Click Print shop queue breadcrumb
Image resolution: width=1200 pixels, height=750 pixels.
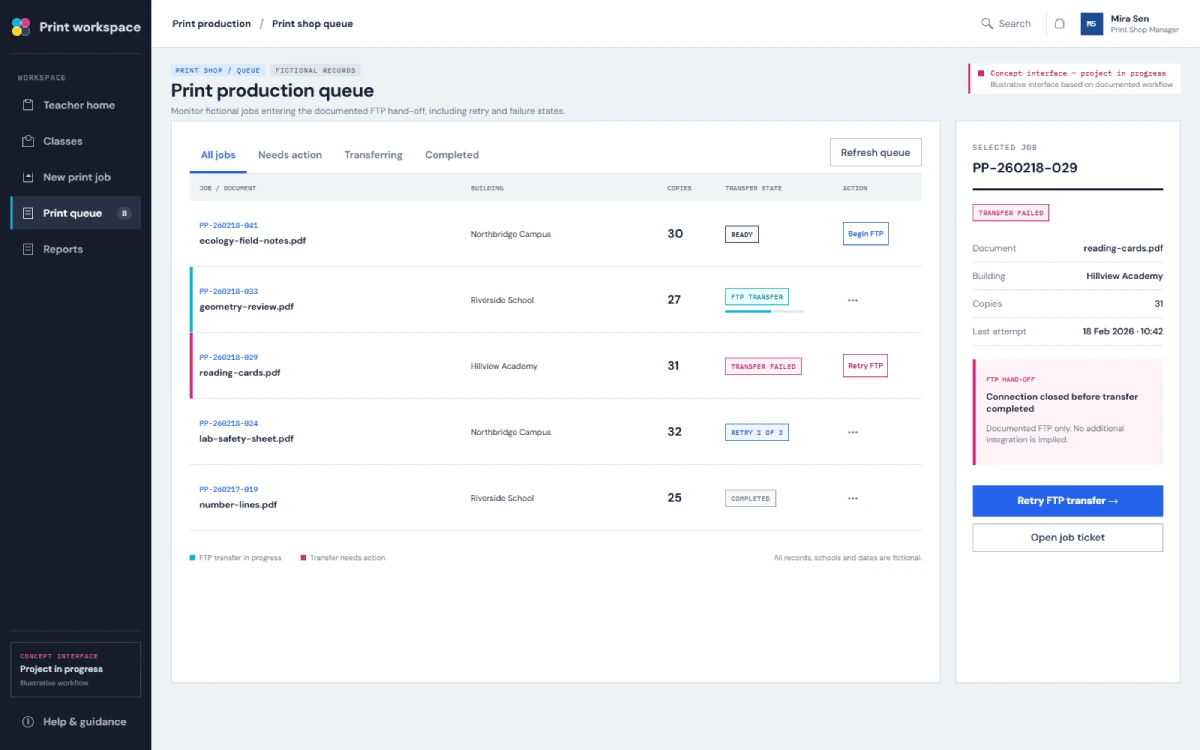point(312,24)
